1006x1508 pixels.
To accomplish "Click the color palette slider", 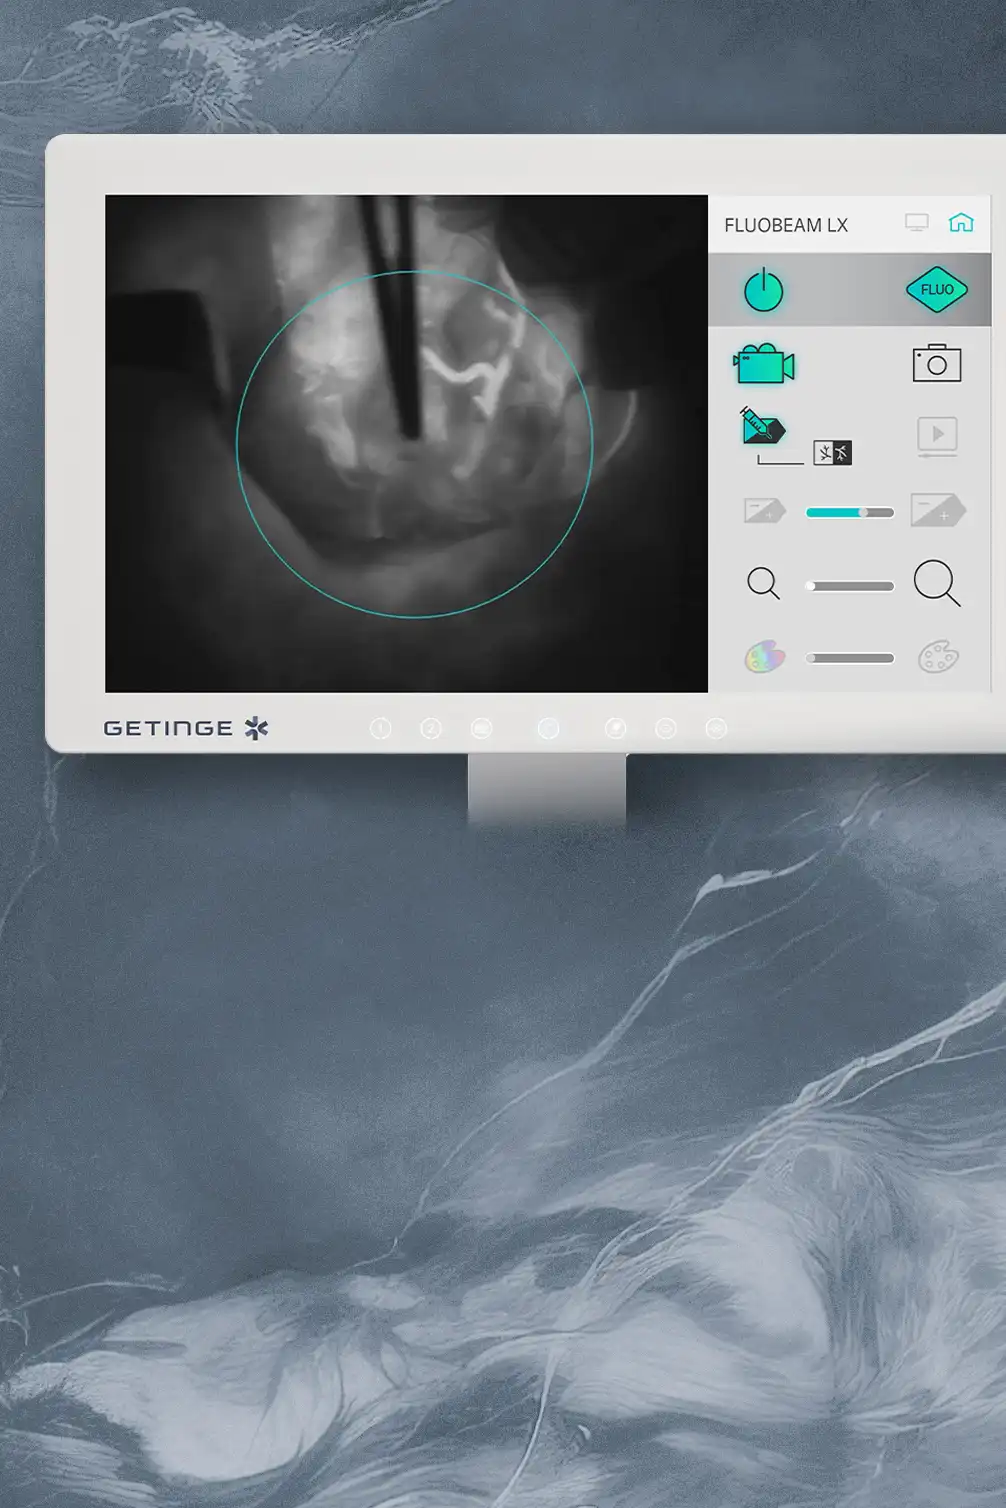I will coord(849,658).
